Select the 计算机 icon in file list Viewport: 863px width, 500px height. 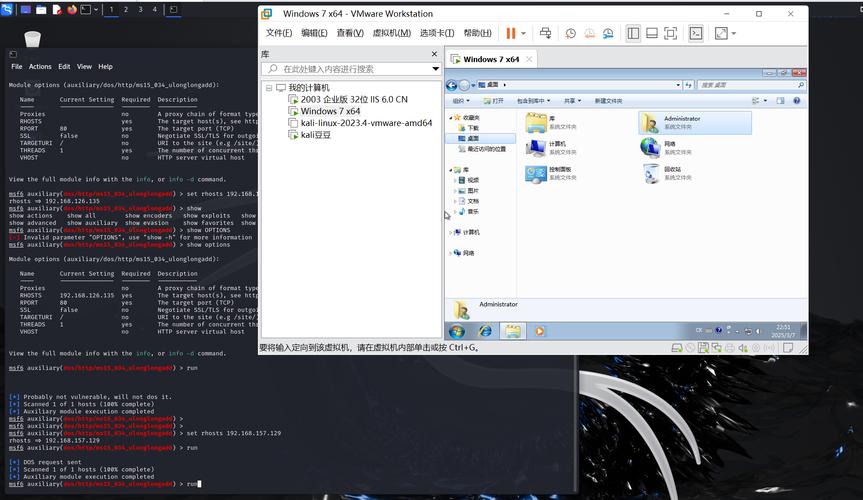(536, 148)
